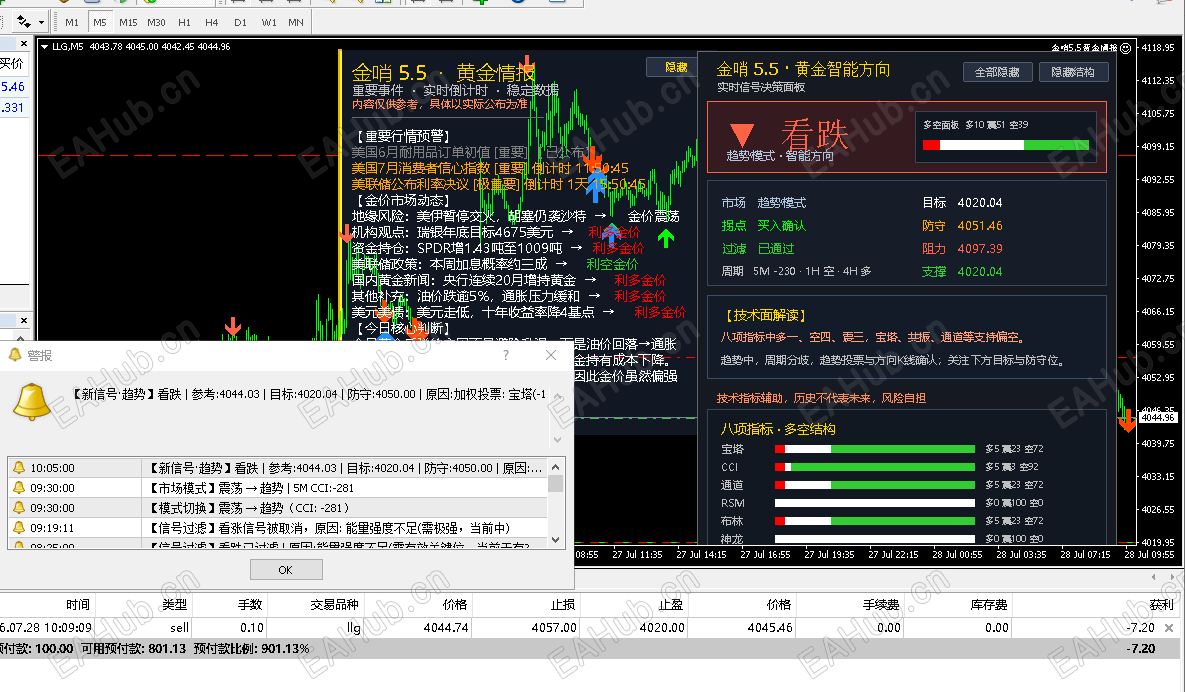1185x692 pixels.
Task: Click the alert list scrollbar down arrow
Action: click(x=555, y=539)
